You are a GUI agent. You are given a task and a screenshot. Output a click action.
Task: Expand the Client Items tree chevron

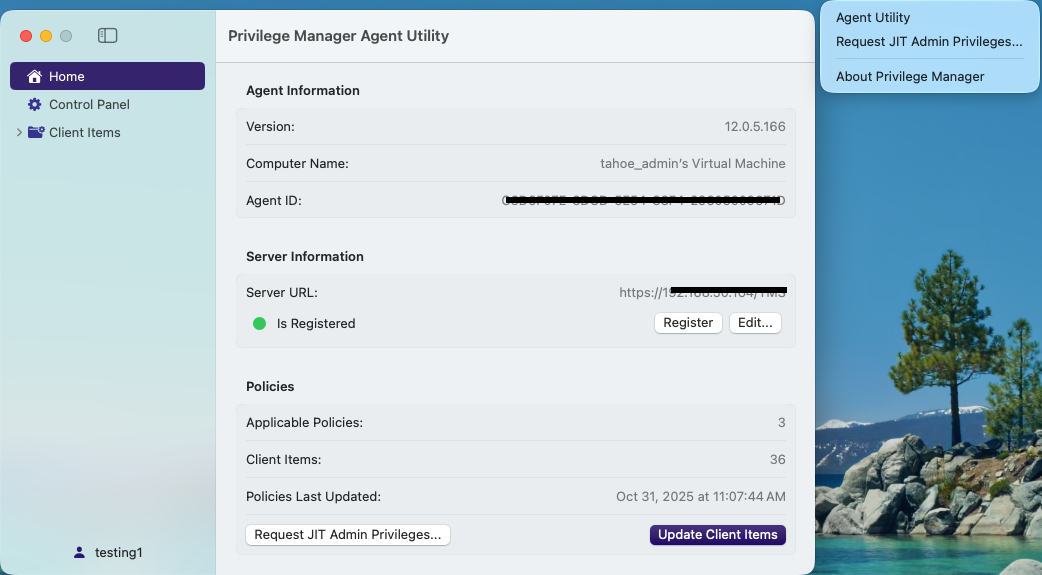(19, 133)
